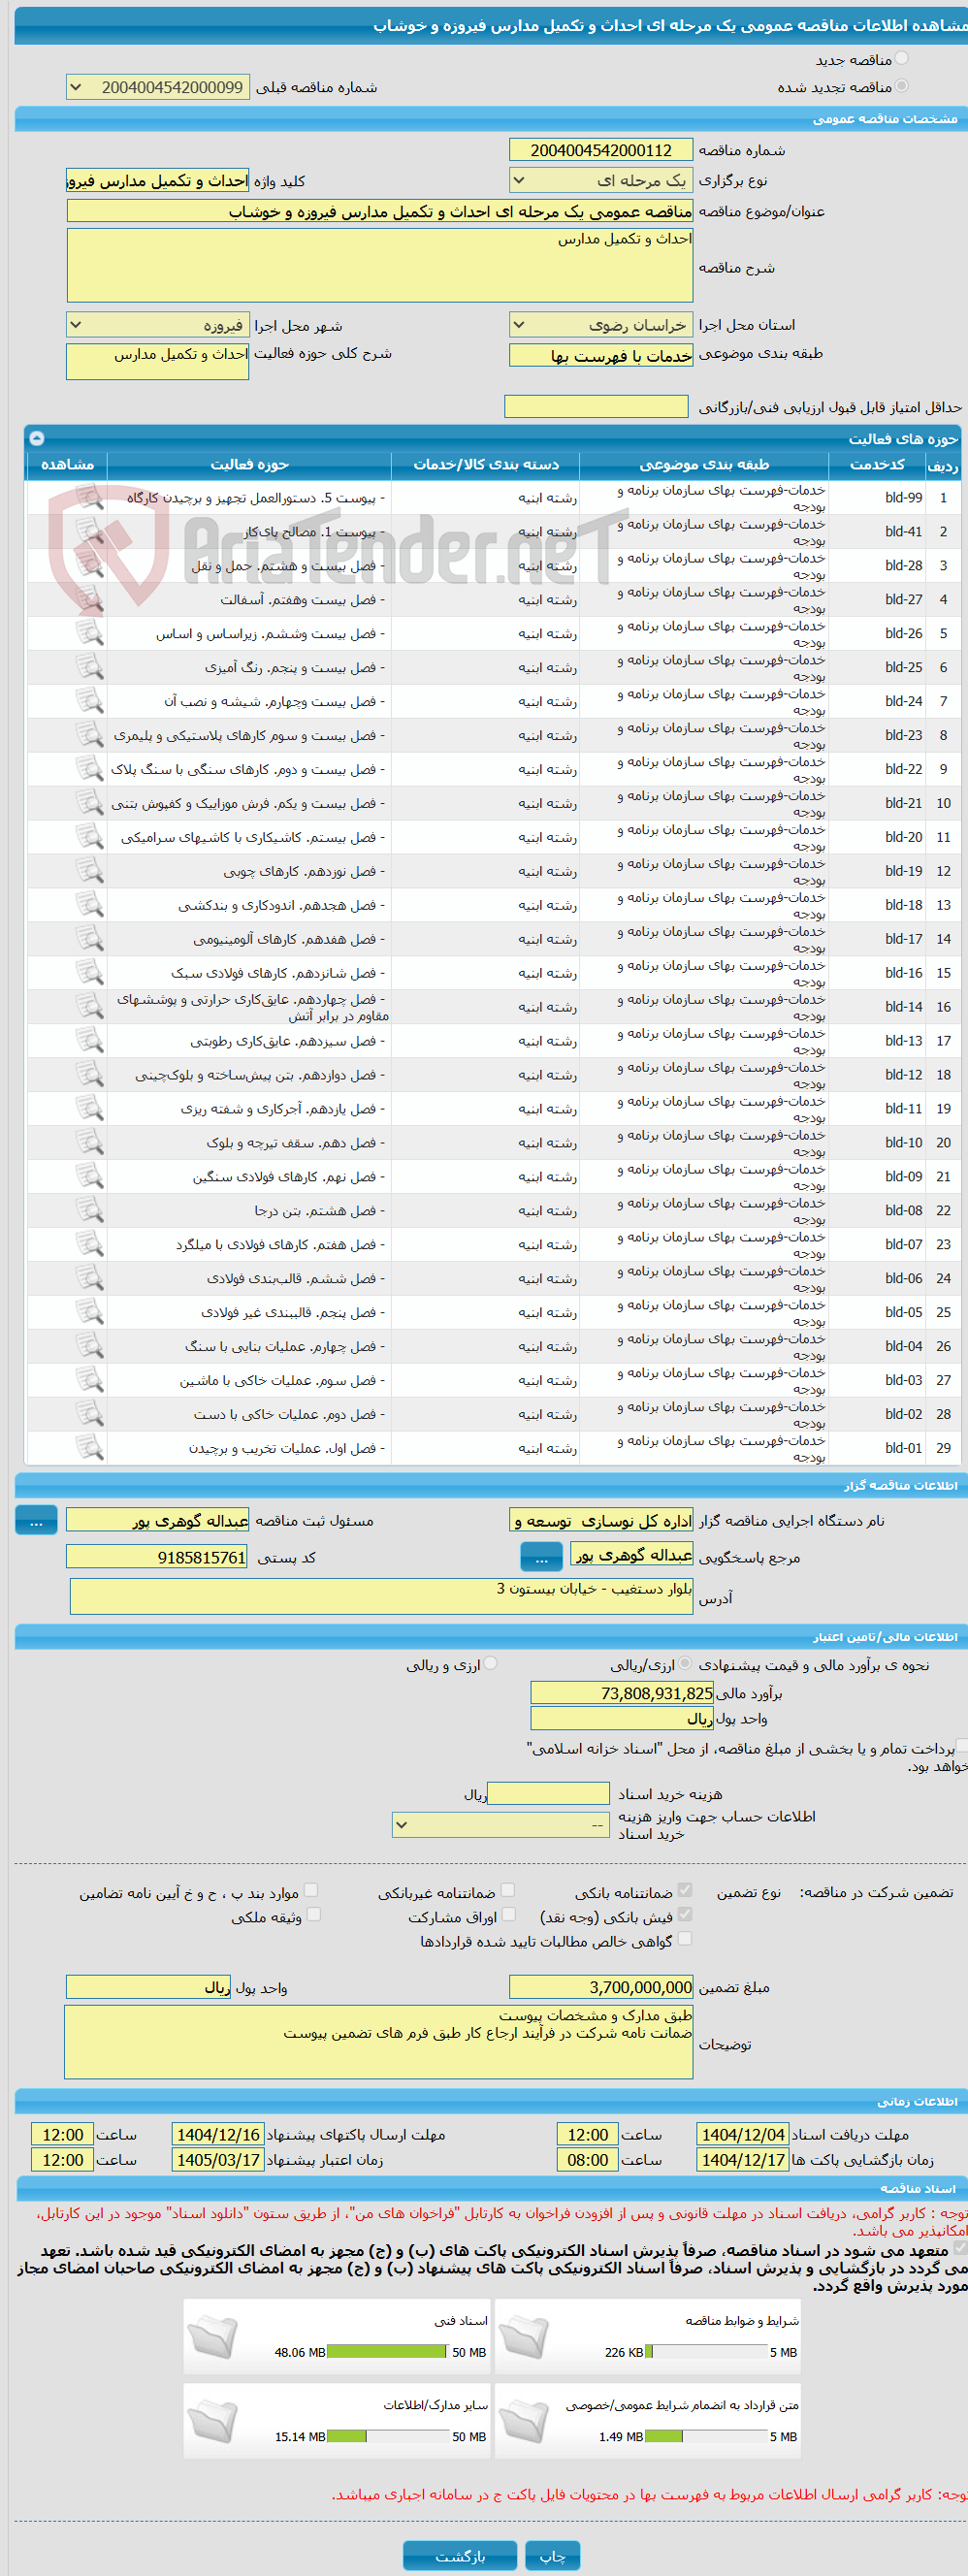The image size is (968, 2576).
Task: Toggle ضمانتنامه غیربانکی checkbox
Action: coord(508,1890)
